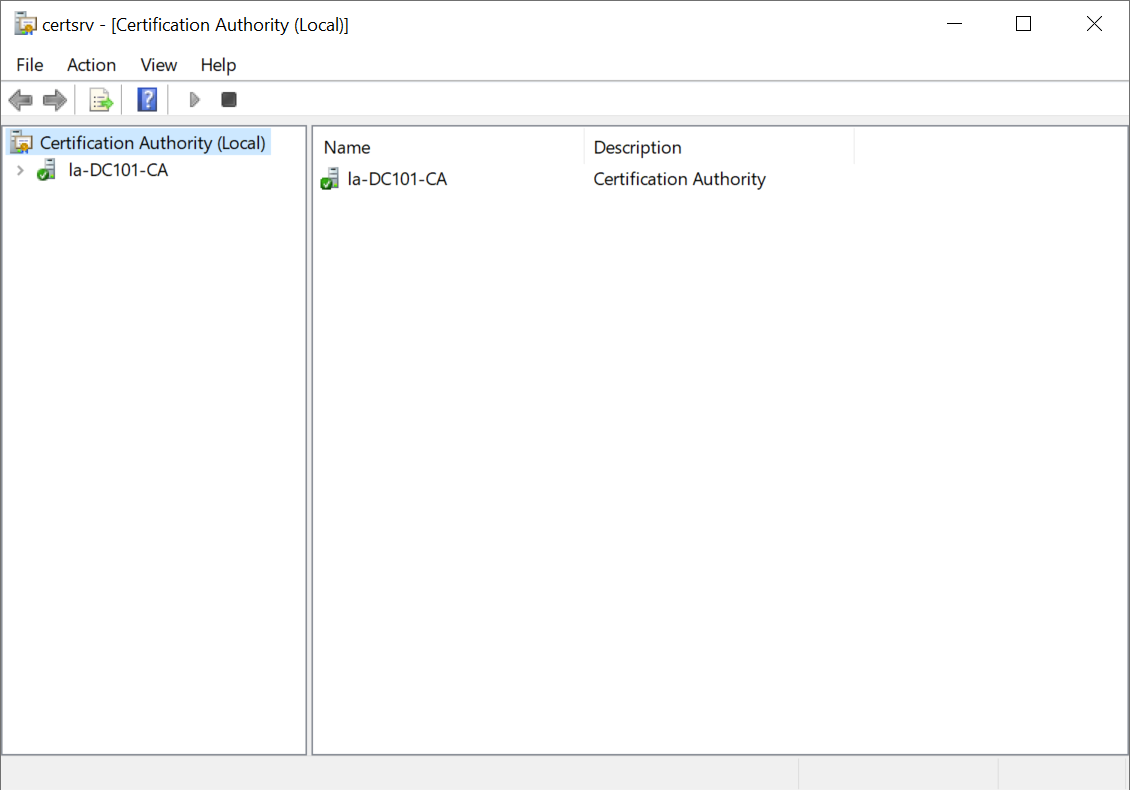Open the Action menu
Screen dimensions: 1130x790
pyautogui.click(x=91, y=65)
